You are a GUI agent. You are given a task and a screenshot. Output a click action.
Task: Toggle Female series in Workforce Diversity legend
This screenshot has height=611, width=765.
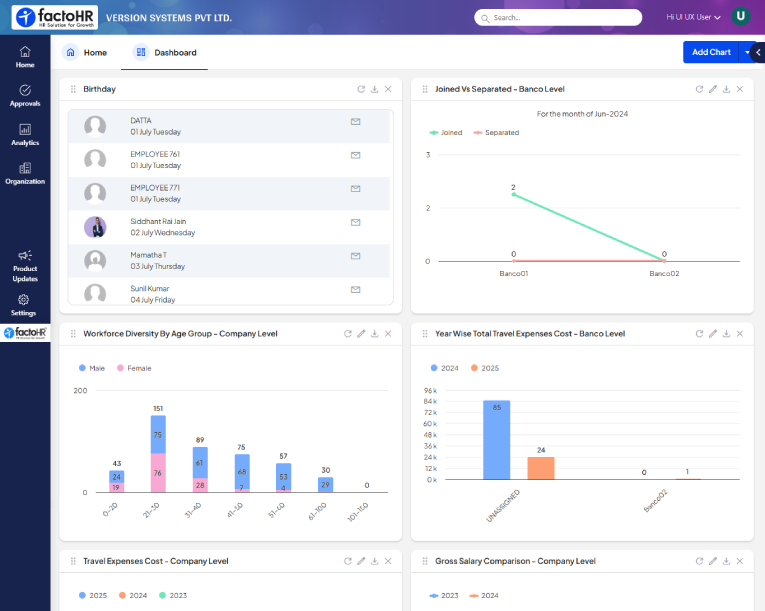[133, 368]
